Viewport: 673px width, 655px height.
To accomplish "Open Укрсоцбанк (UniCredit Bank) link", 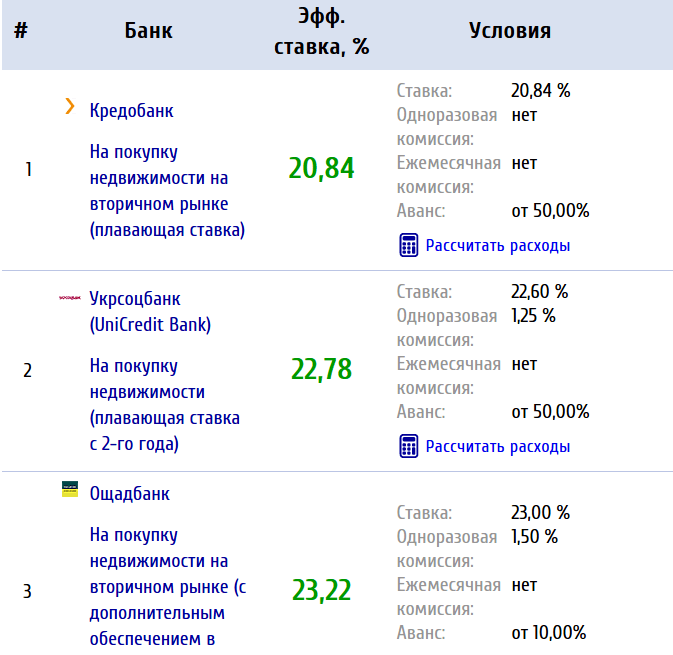I will click(x=150, y=312).
